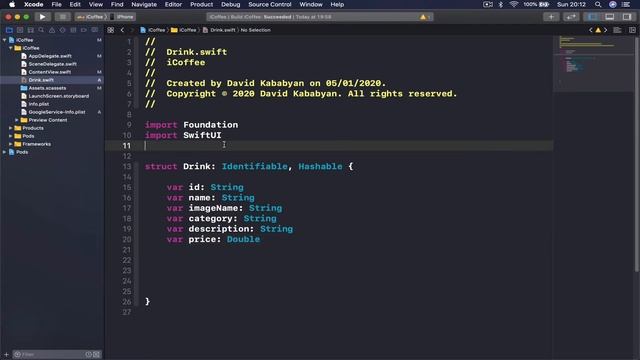Viewport: 640px width, 360px height.
Task: Open the Source Control navigator
Action: tap(20, 30)
